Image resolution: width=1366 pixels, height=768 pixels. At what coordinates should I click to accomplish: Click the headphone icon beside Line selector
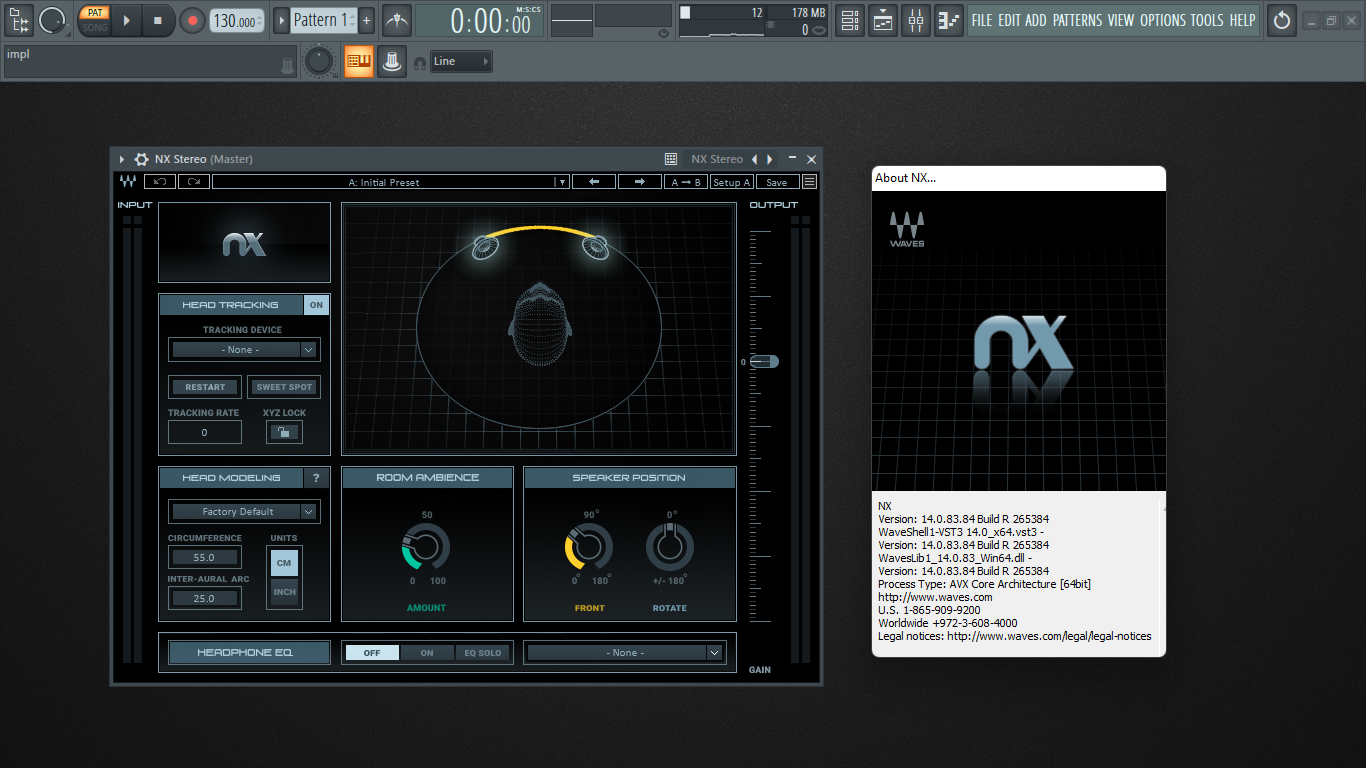pos(420,63)
